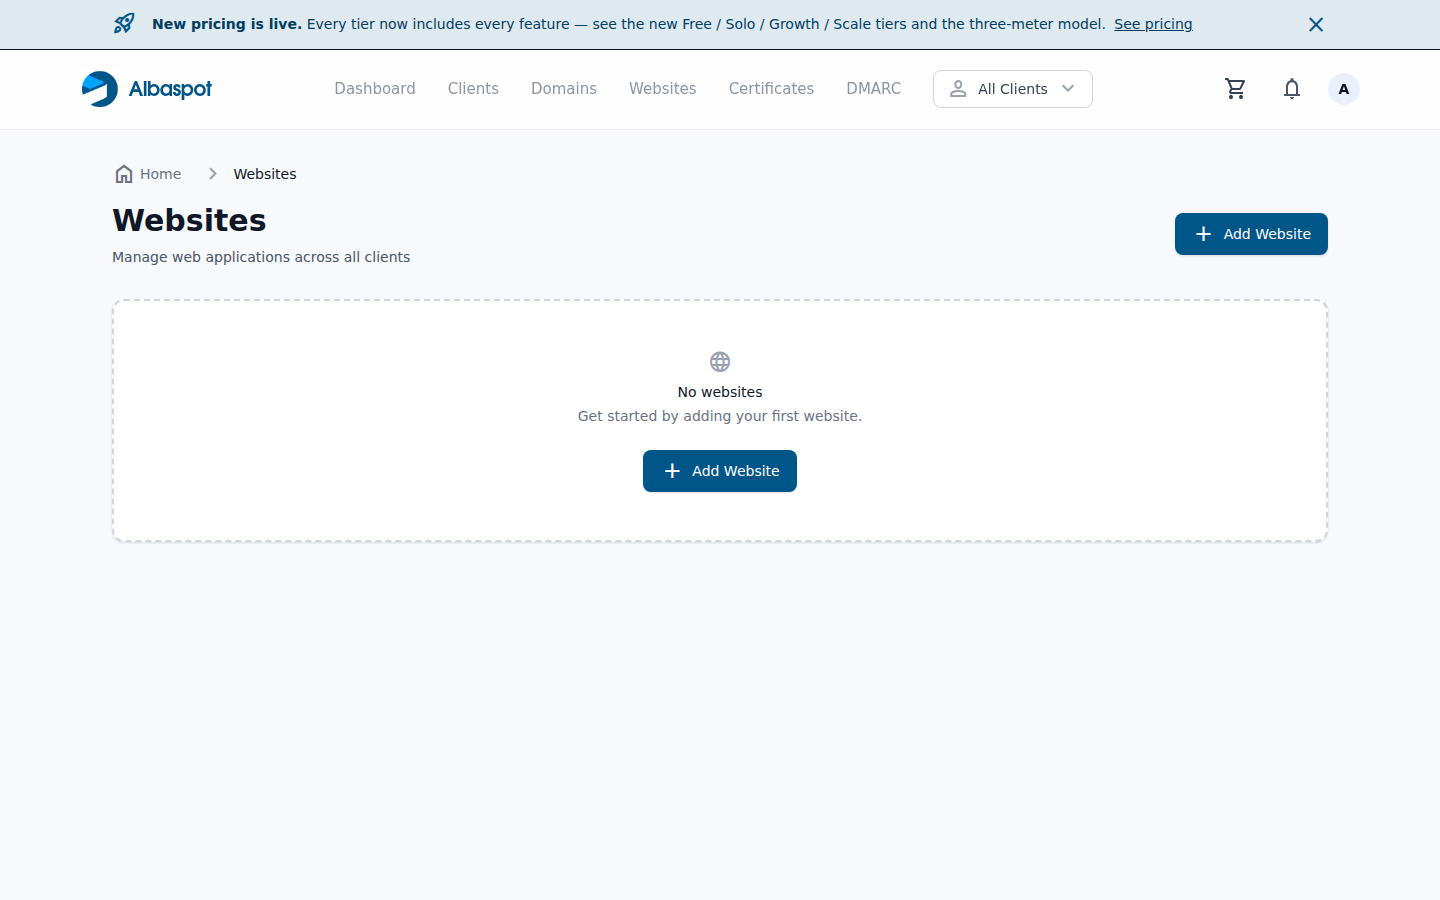Click the 'New pricing is live.' banner text

pos(227,24)
